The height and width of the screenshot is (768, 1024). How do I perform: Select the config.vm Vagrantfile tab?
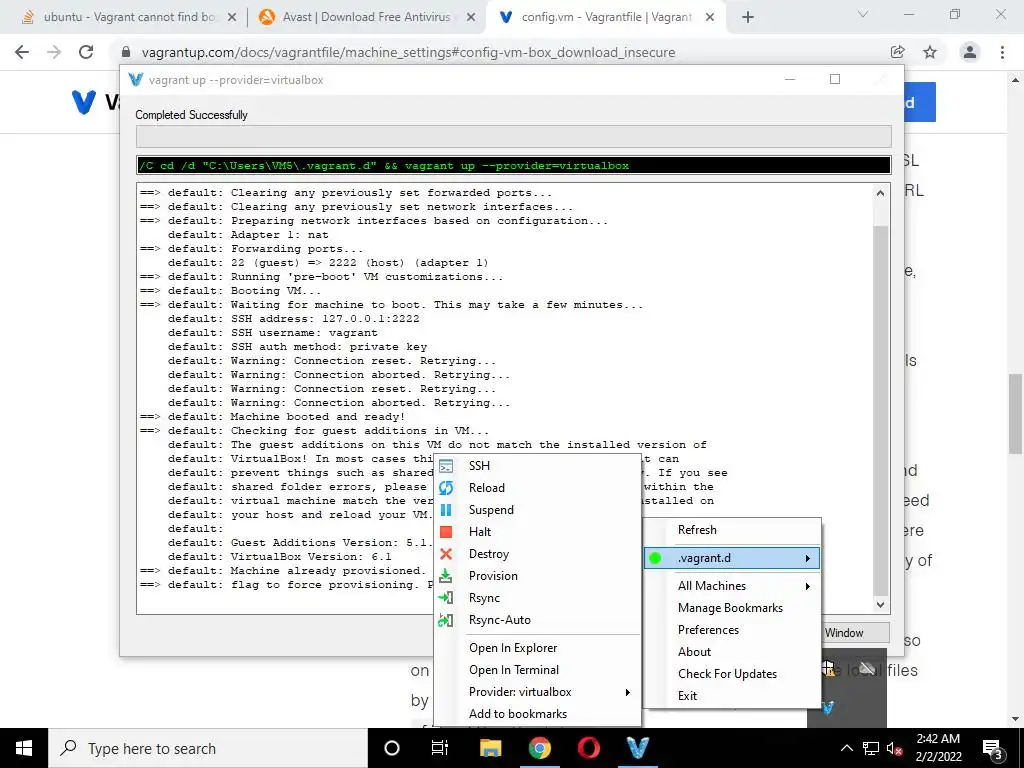click(x=607, y=17)
